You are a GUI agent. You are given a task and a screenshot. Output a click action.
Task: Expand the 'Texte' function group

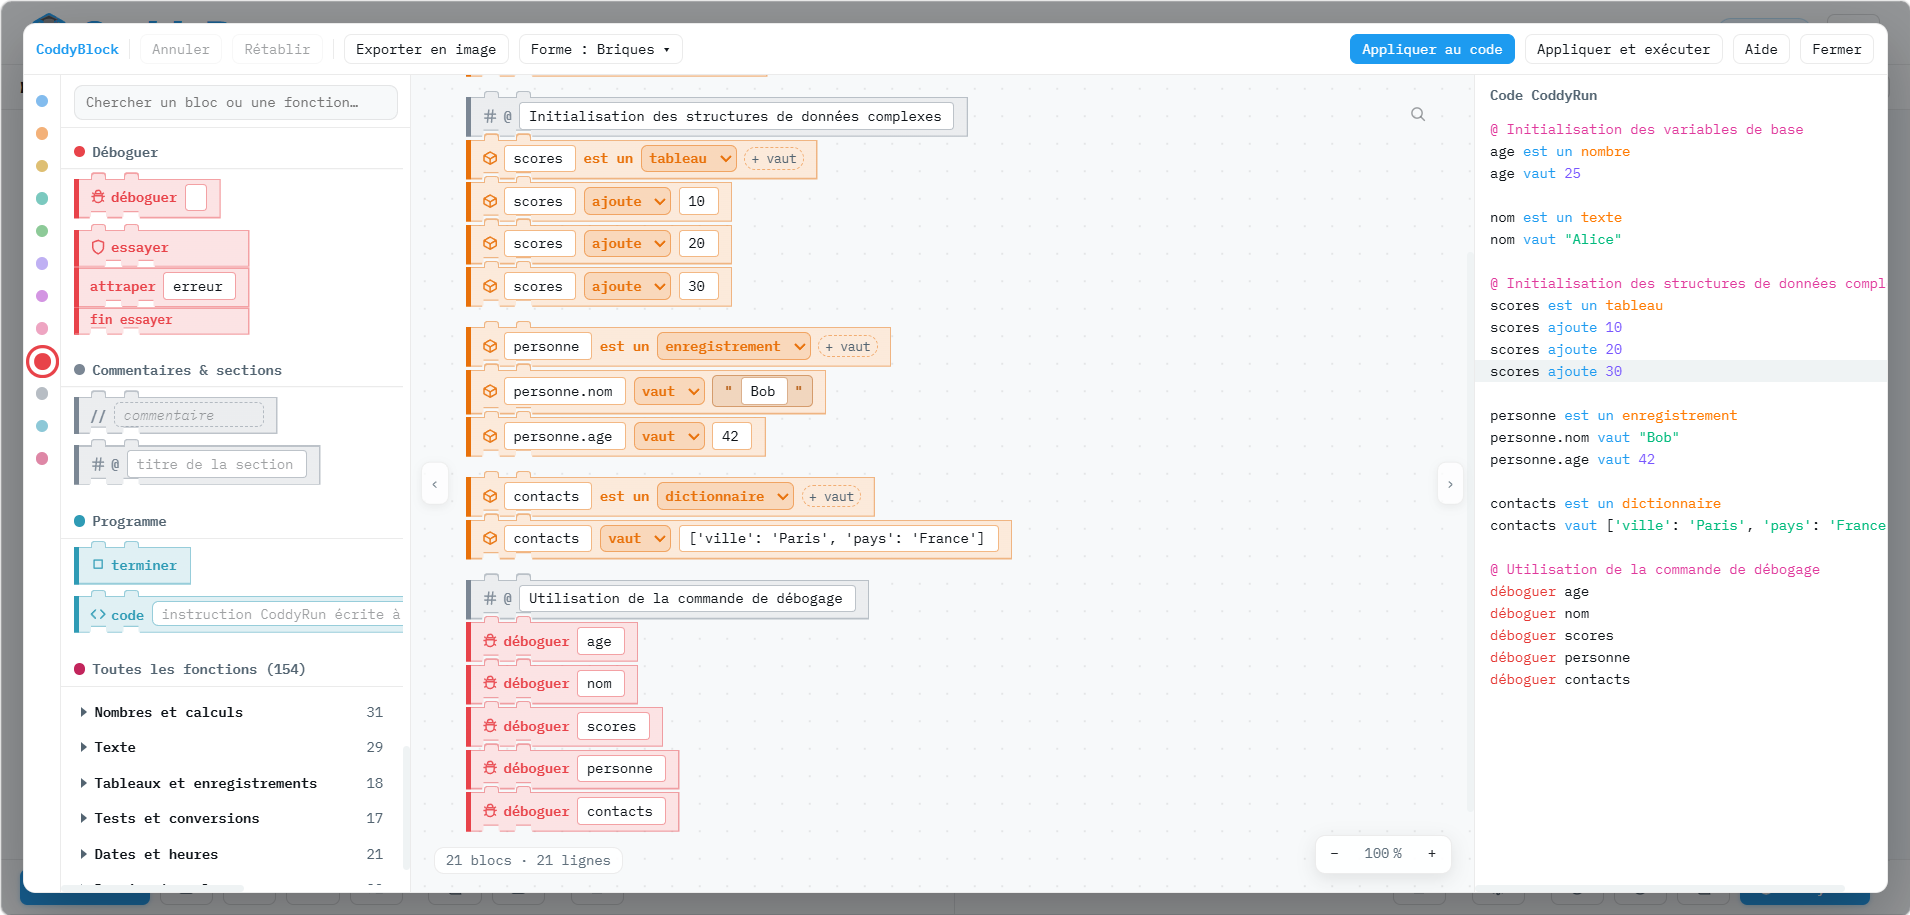232,747
